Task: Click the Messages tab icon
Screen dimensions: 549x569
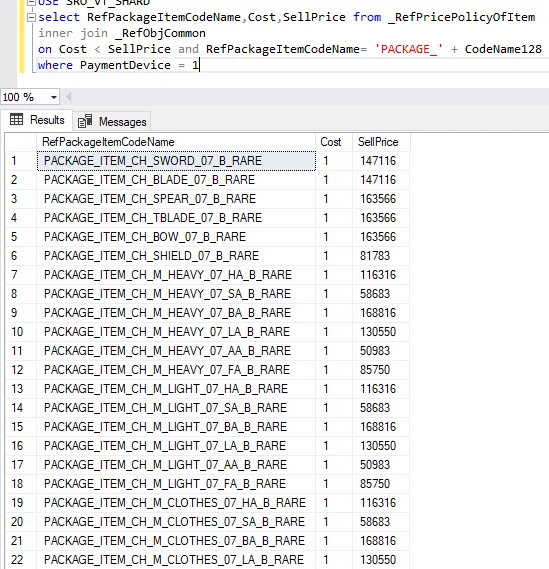Action: 85,122
